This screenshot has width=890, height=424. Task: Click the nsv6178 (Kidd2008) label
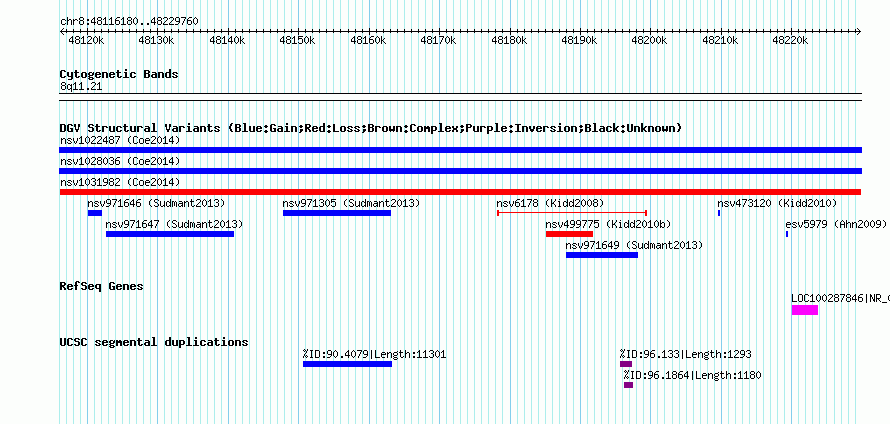550,203
